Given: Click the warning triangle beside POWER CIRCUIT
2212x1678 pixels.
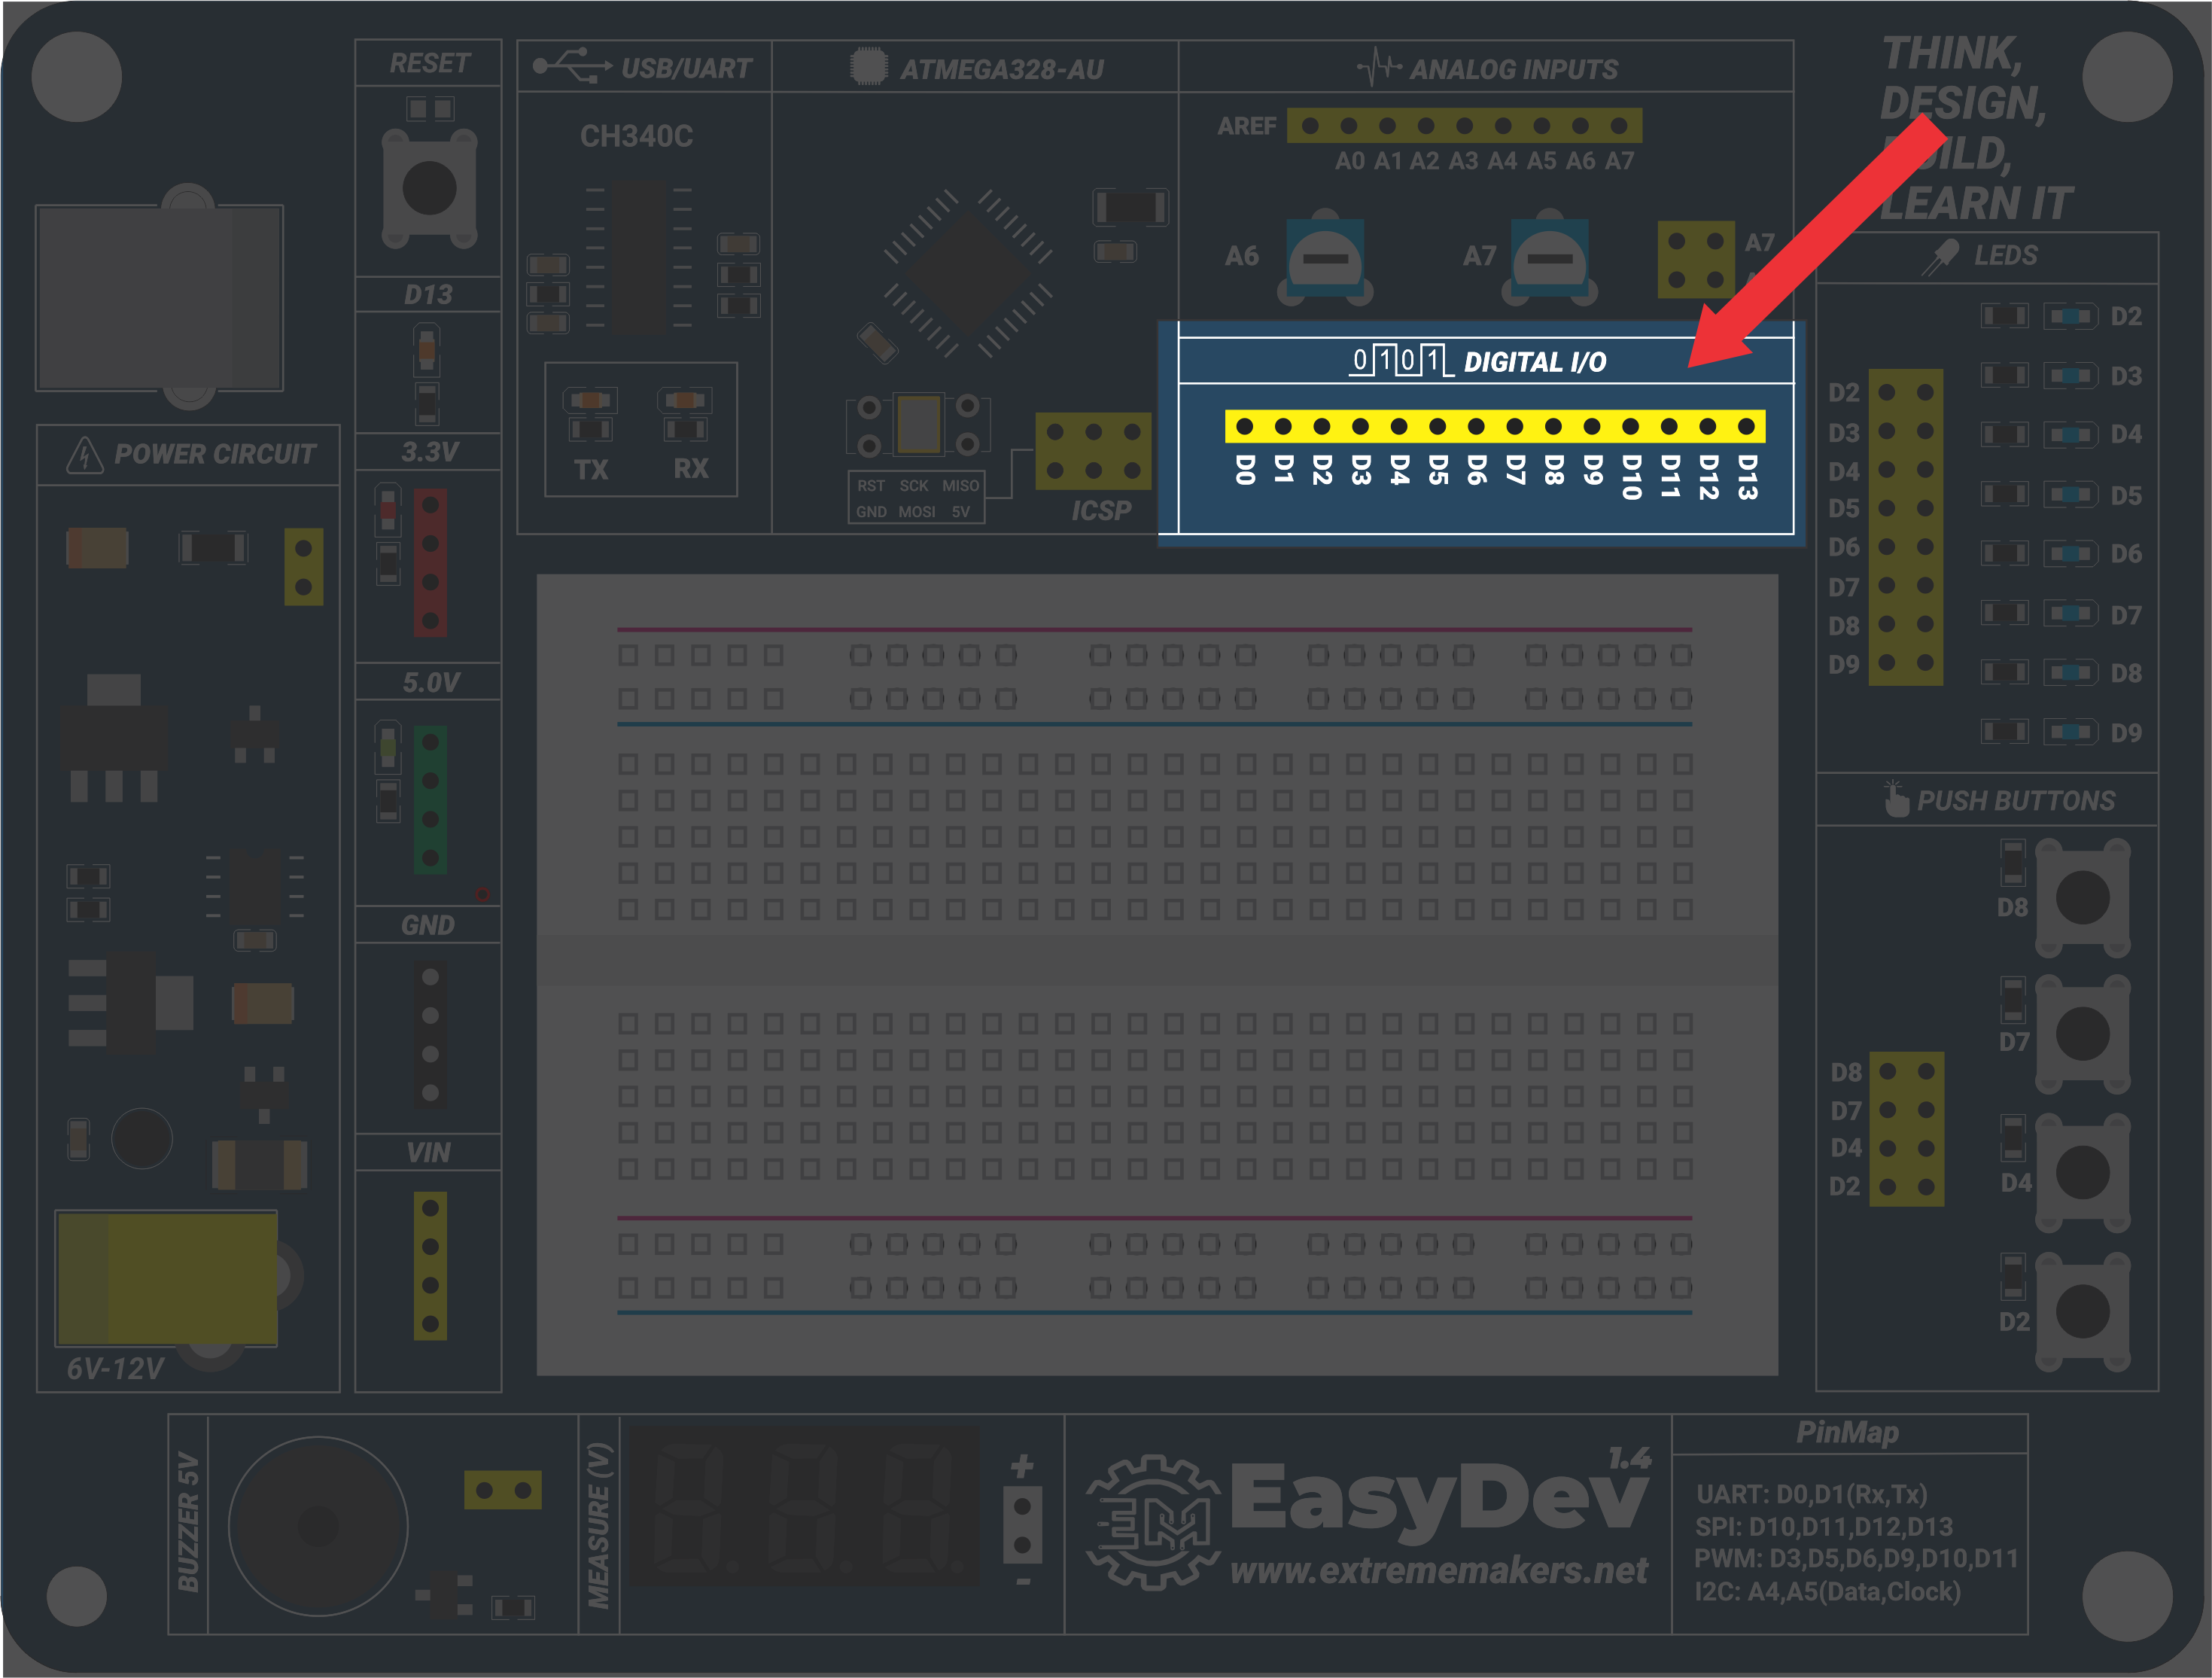Looking at the screenshot, I should coord(85,455).
